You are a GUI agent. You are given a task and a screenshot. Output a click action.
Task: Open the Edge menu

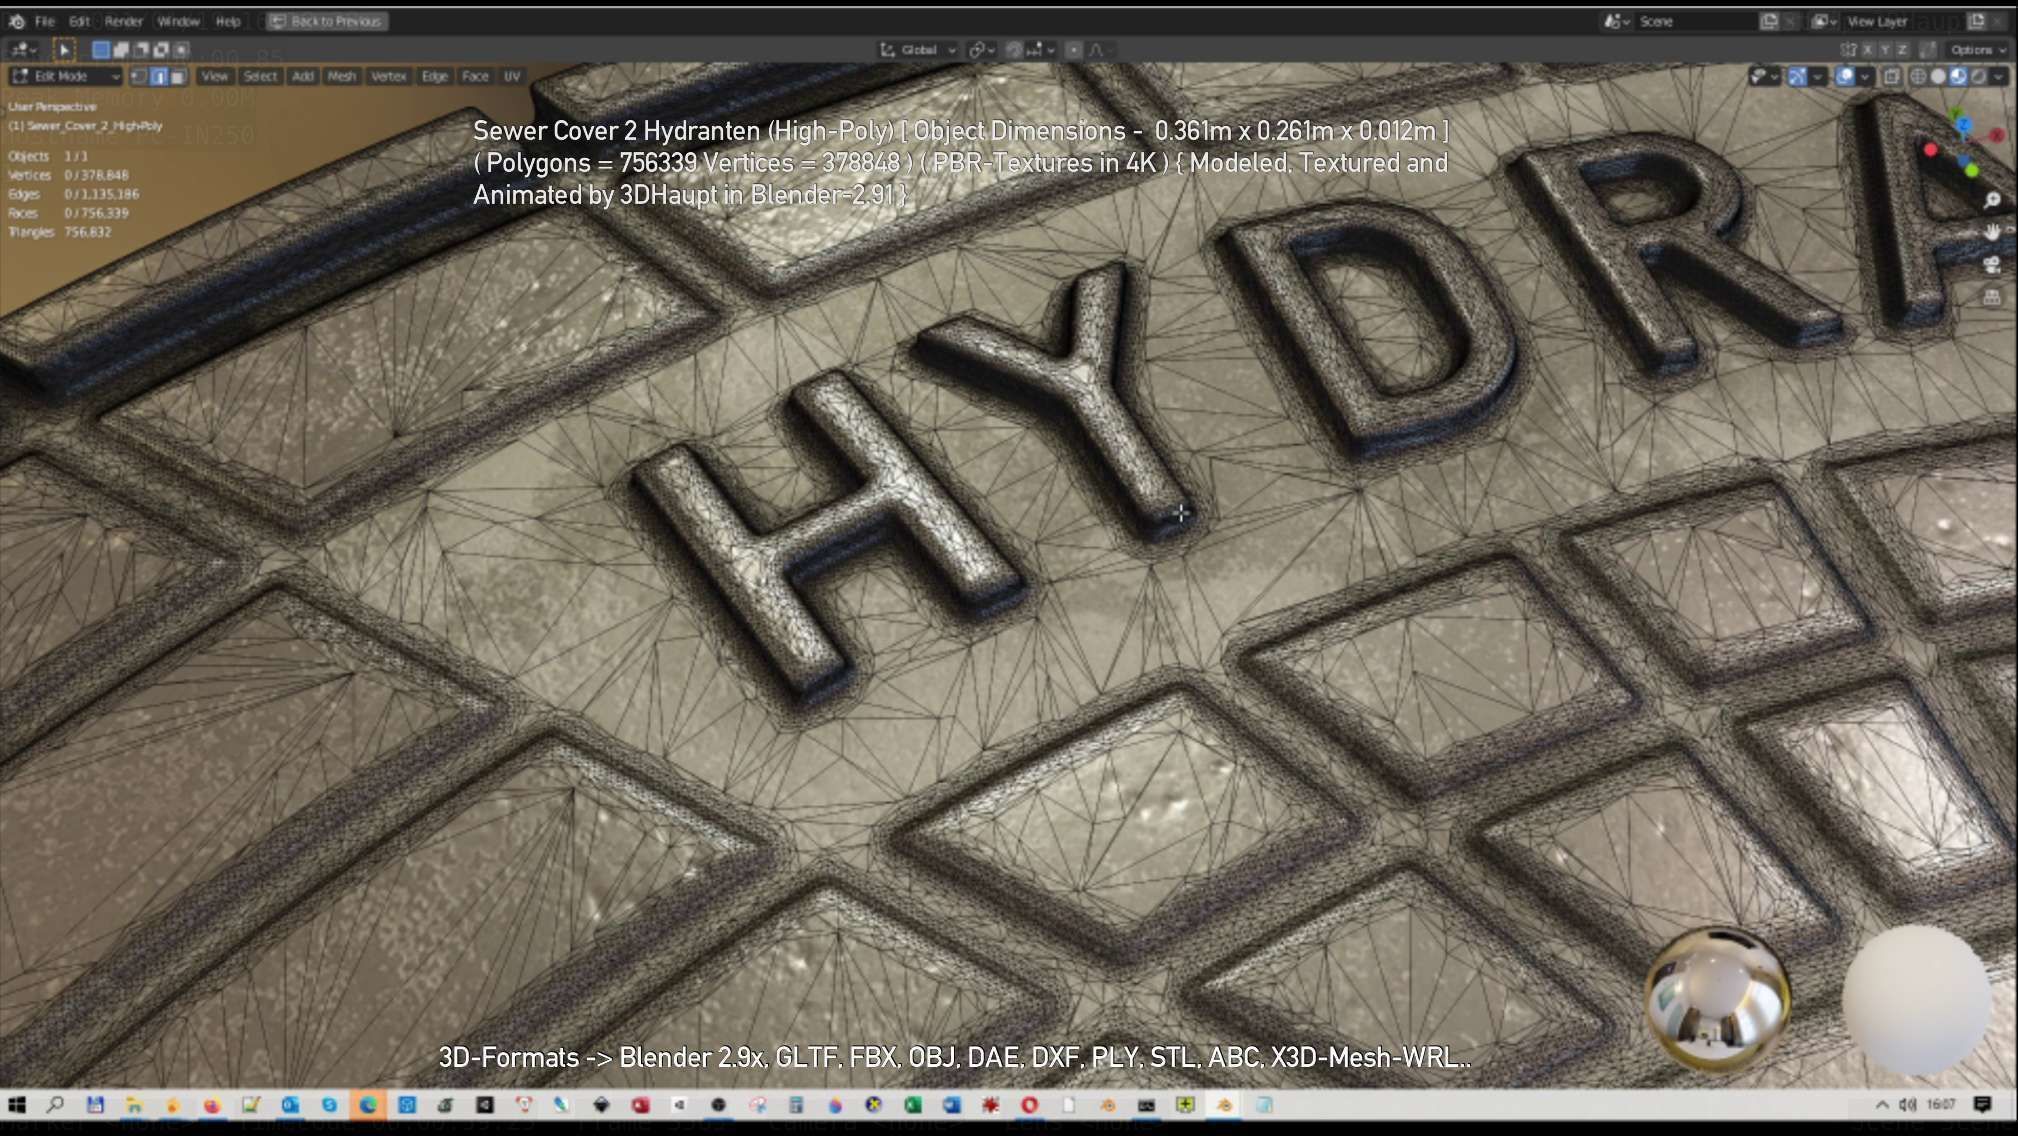(x=434, y=76)
